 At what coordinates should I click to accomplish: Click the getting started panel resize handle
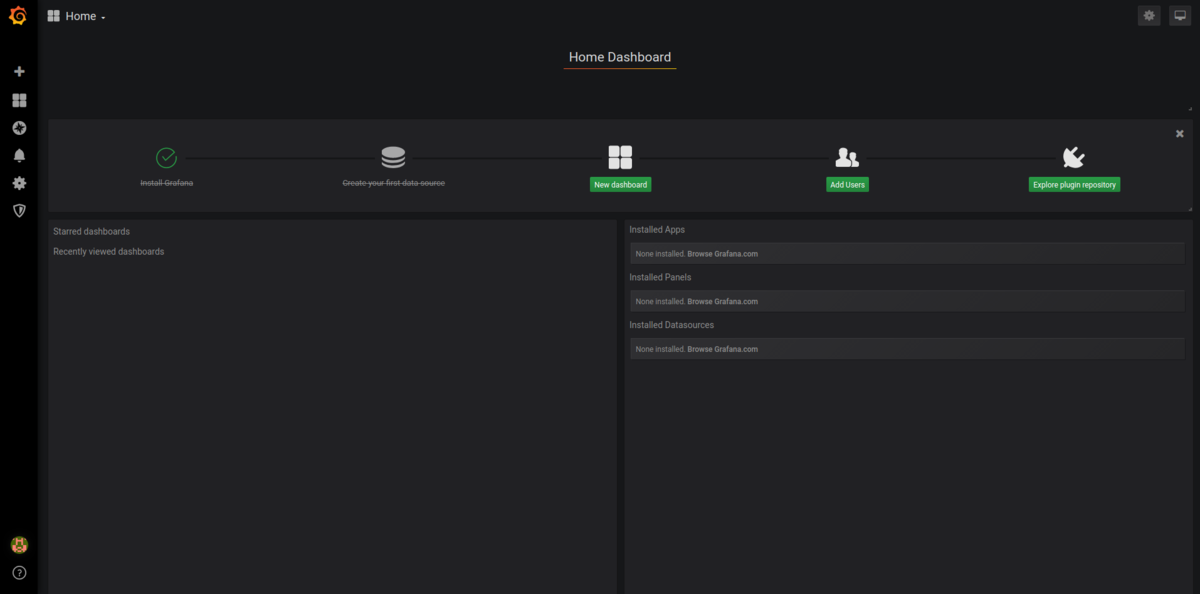[x=1189, y=208]
